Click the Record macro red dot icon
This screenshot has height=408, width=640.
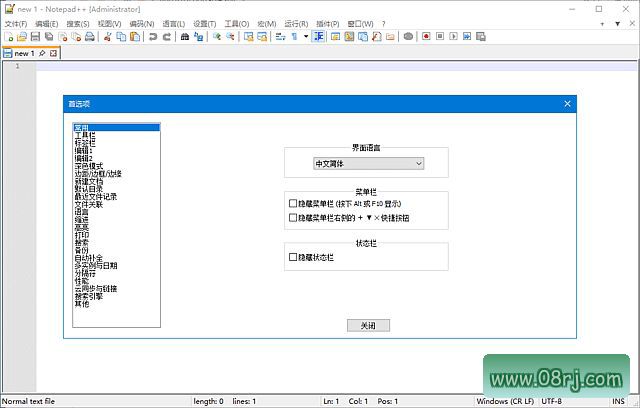[426, 36]
